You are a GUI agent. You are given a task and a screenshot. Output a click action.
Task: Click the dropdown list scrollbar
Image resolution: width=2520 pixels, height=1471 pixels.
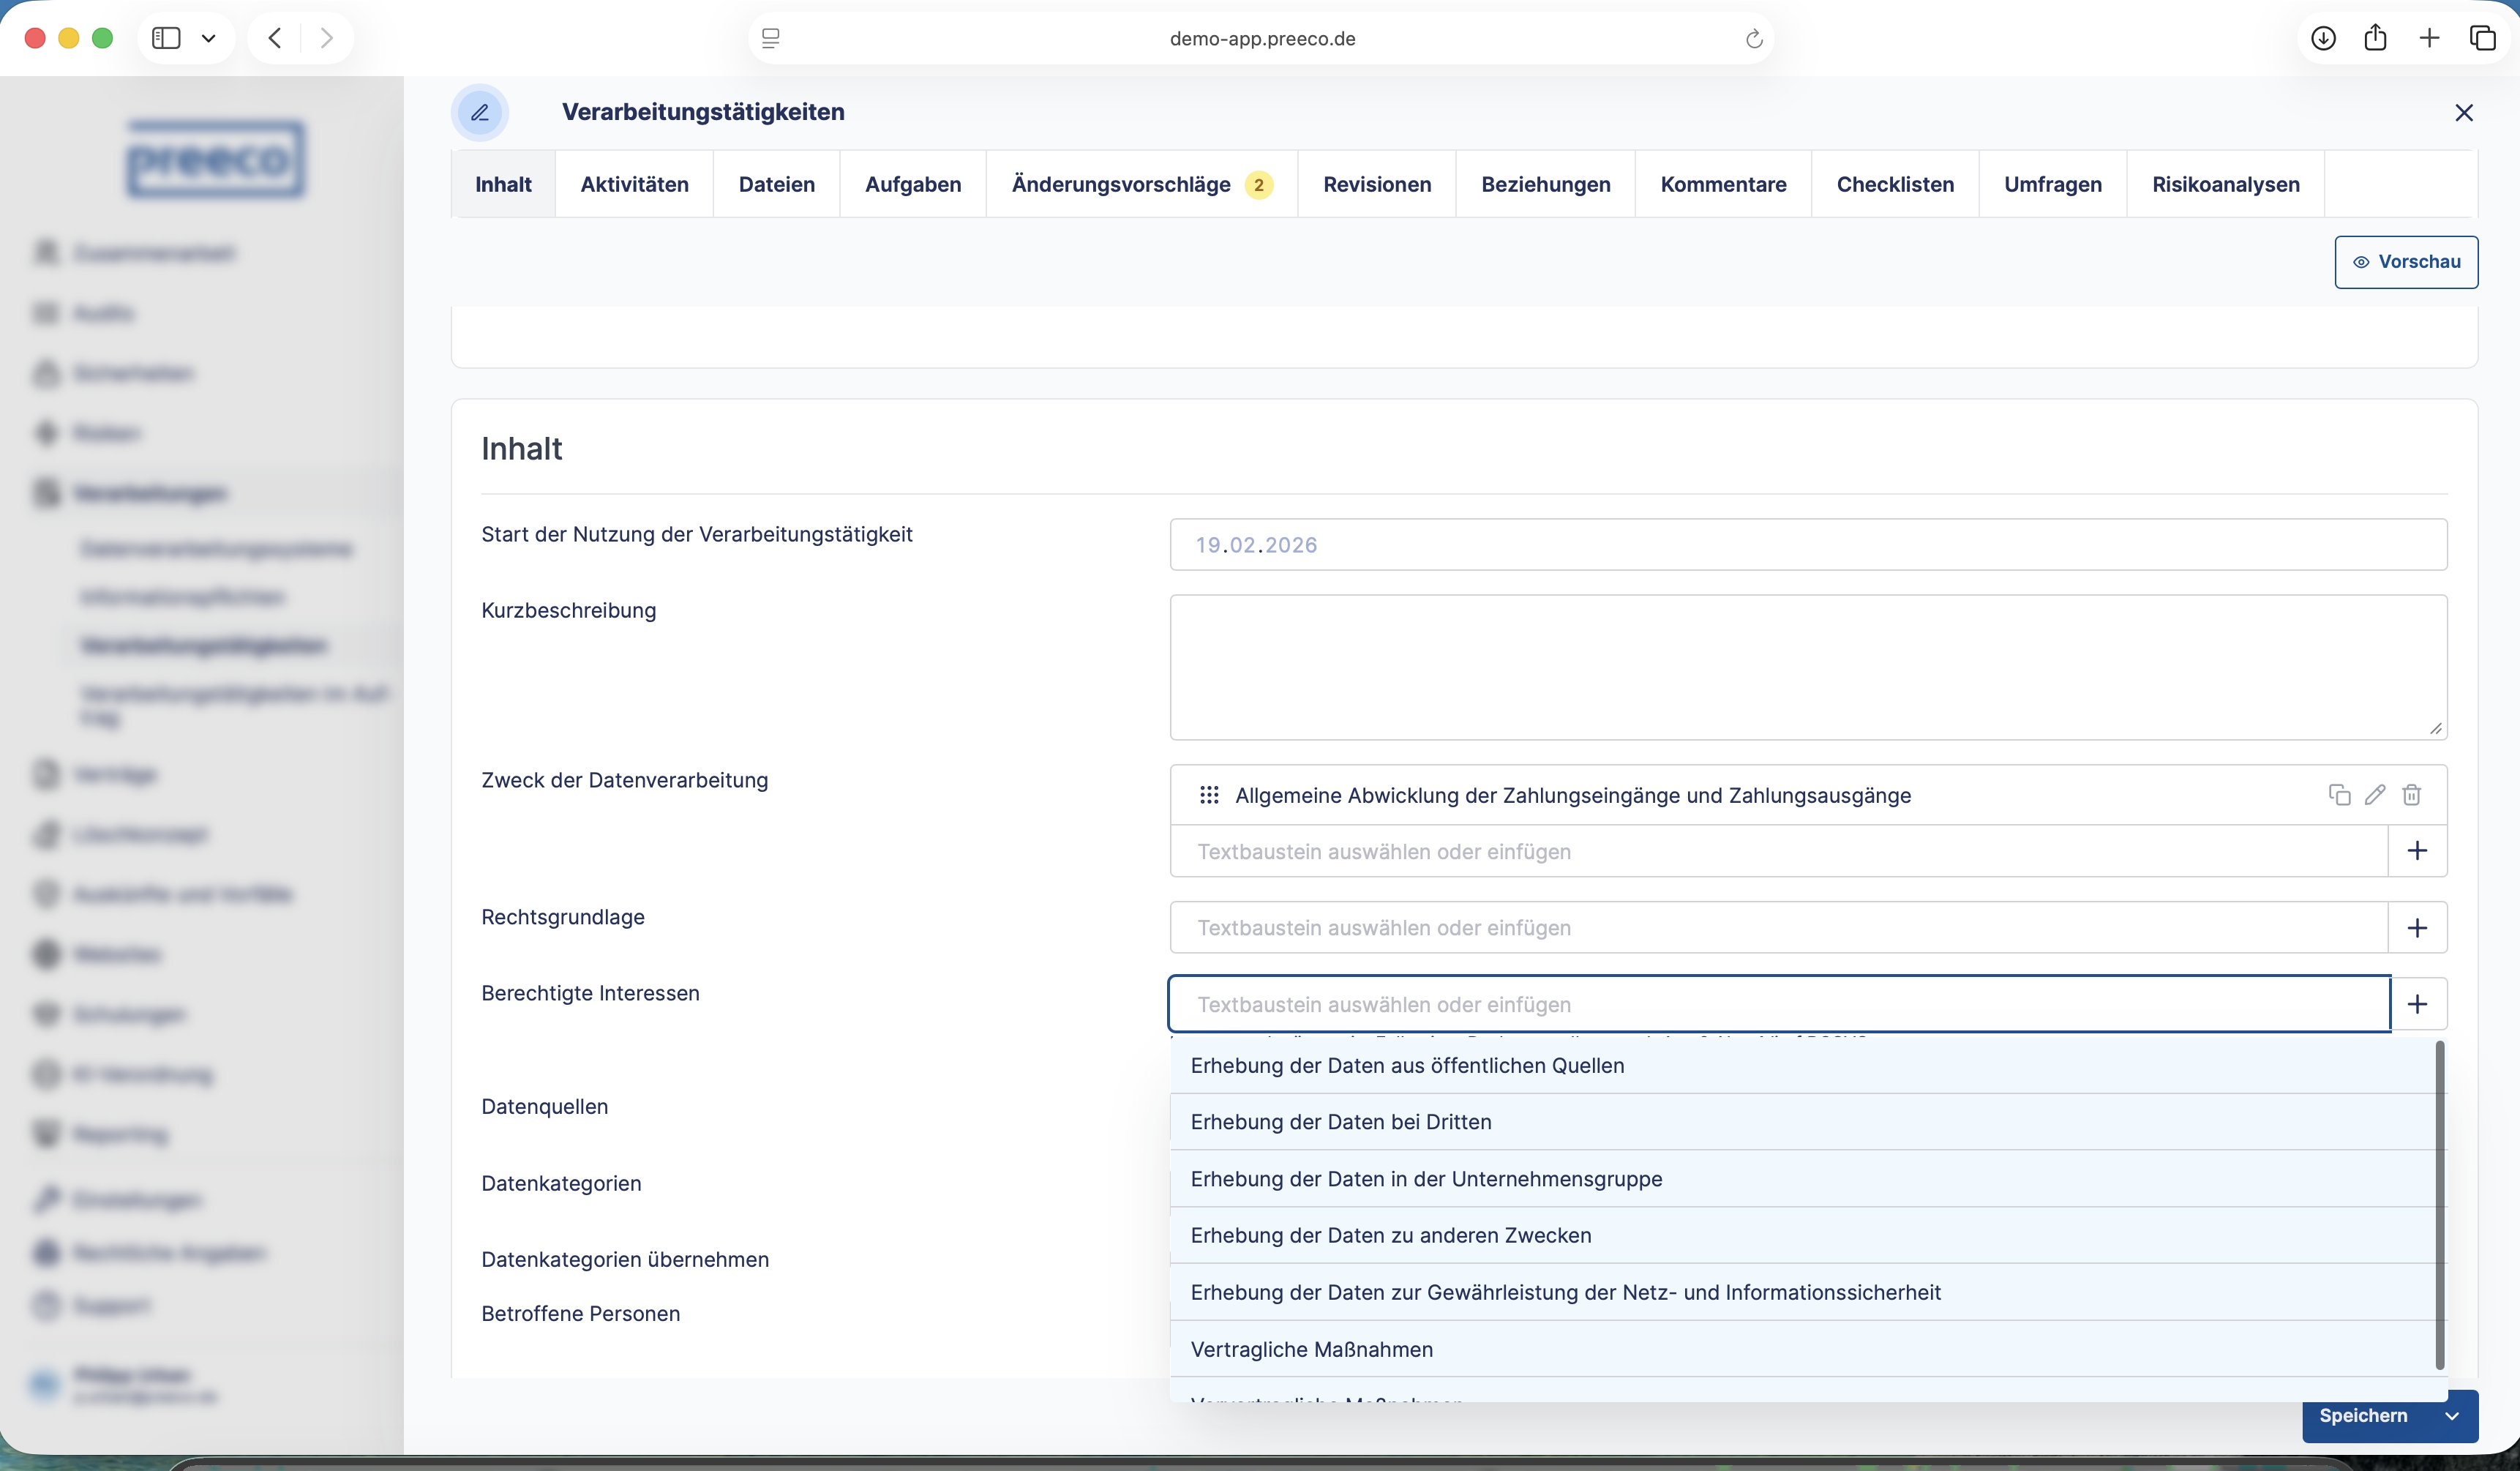2439,1205
